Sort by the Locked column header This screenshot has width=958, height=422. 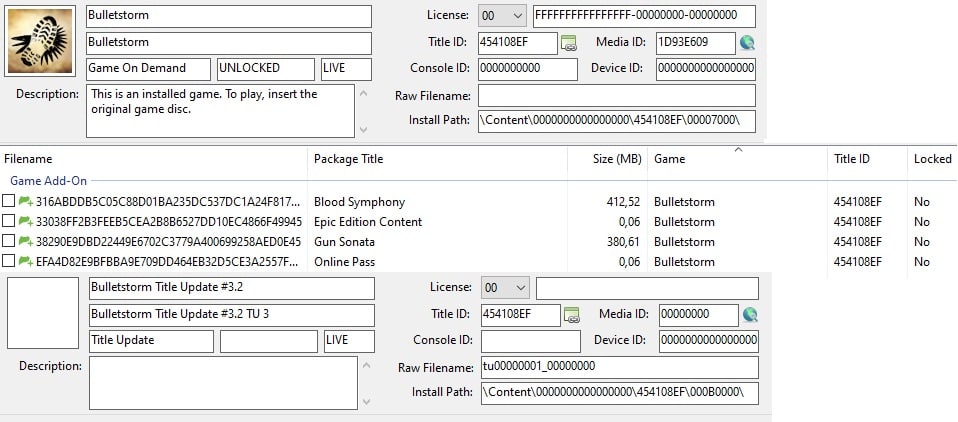(x=932, y=159)
